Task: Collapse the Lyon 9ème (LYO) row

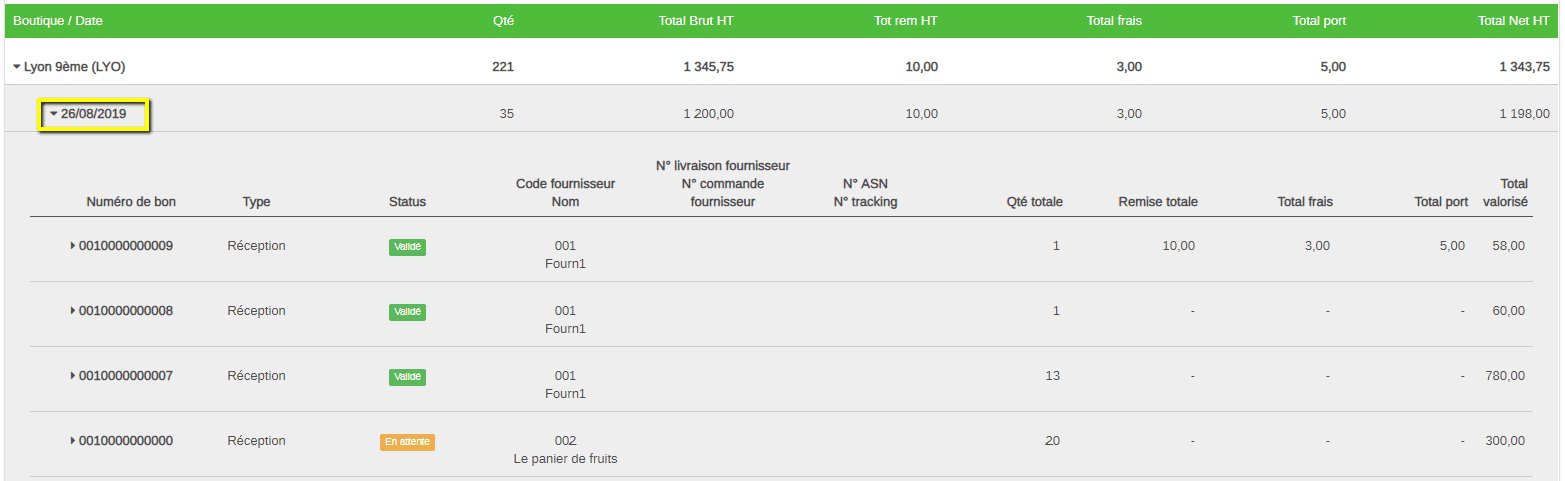Action: click(17, 67)
